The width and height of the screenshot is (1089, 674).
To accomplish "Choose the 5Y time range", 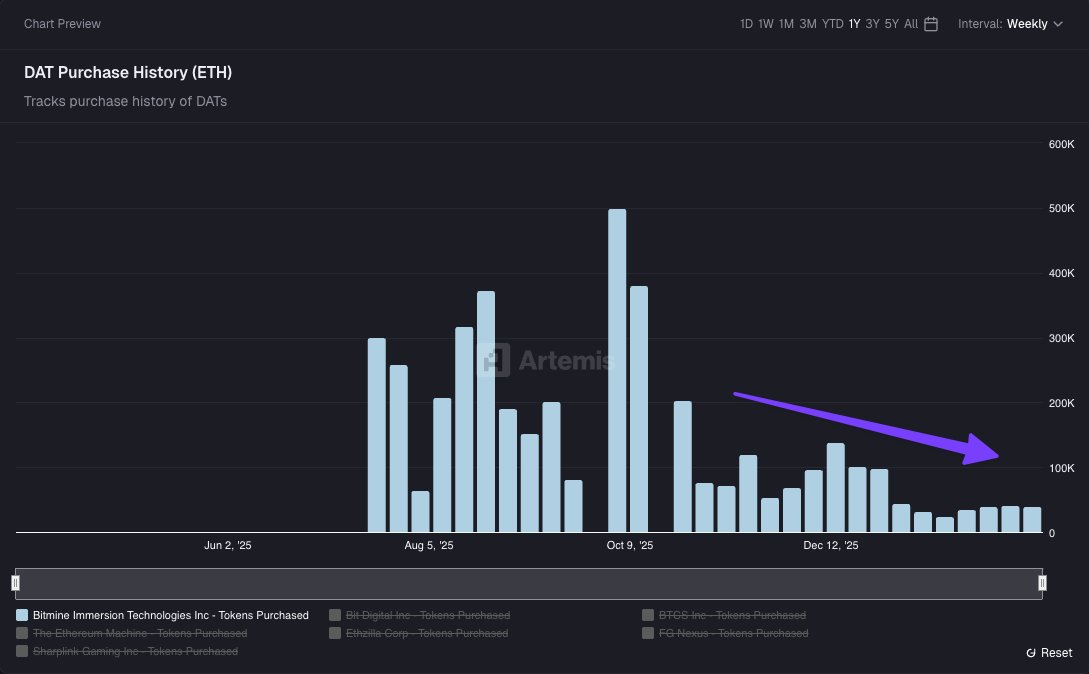I will 891,24.
